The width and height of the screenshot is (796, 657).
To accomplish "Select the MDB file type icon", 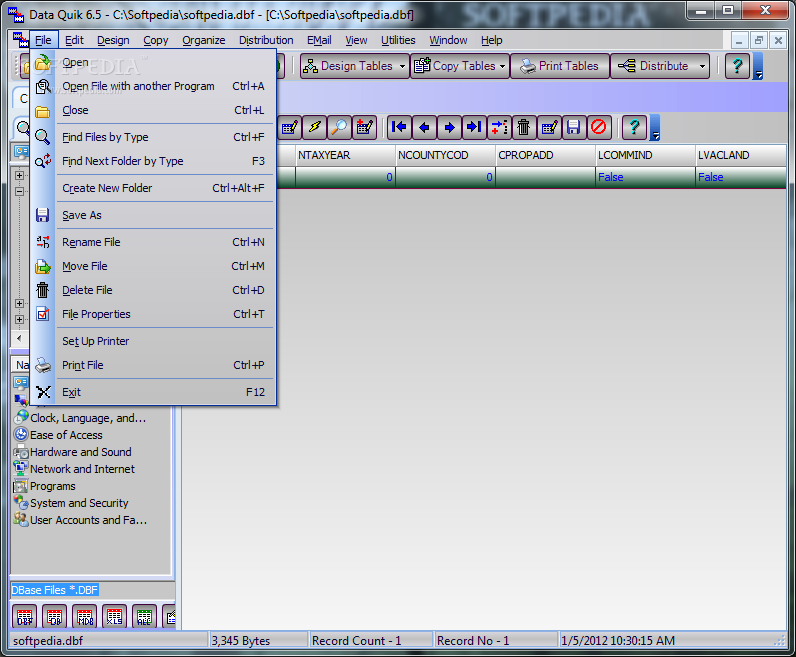I will (x=85, y=616).
